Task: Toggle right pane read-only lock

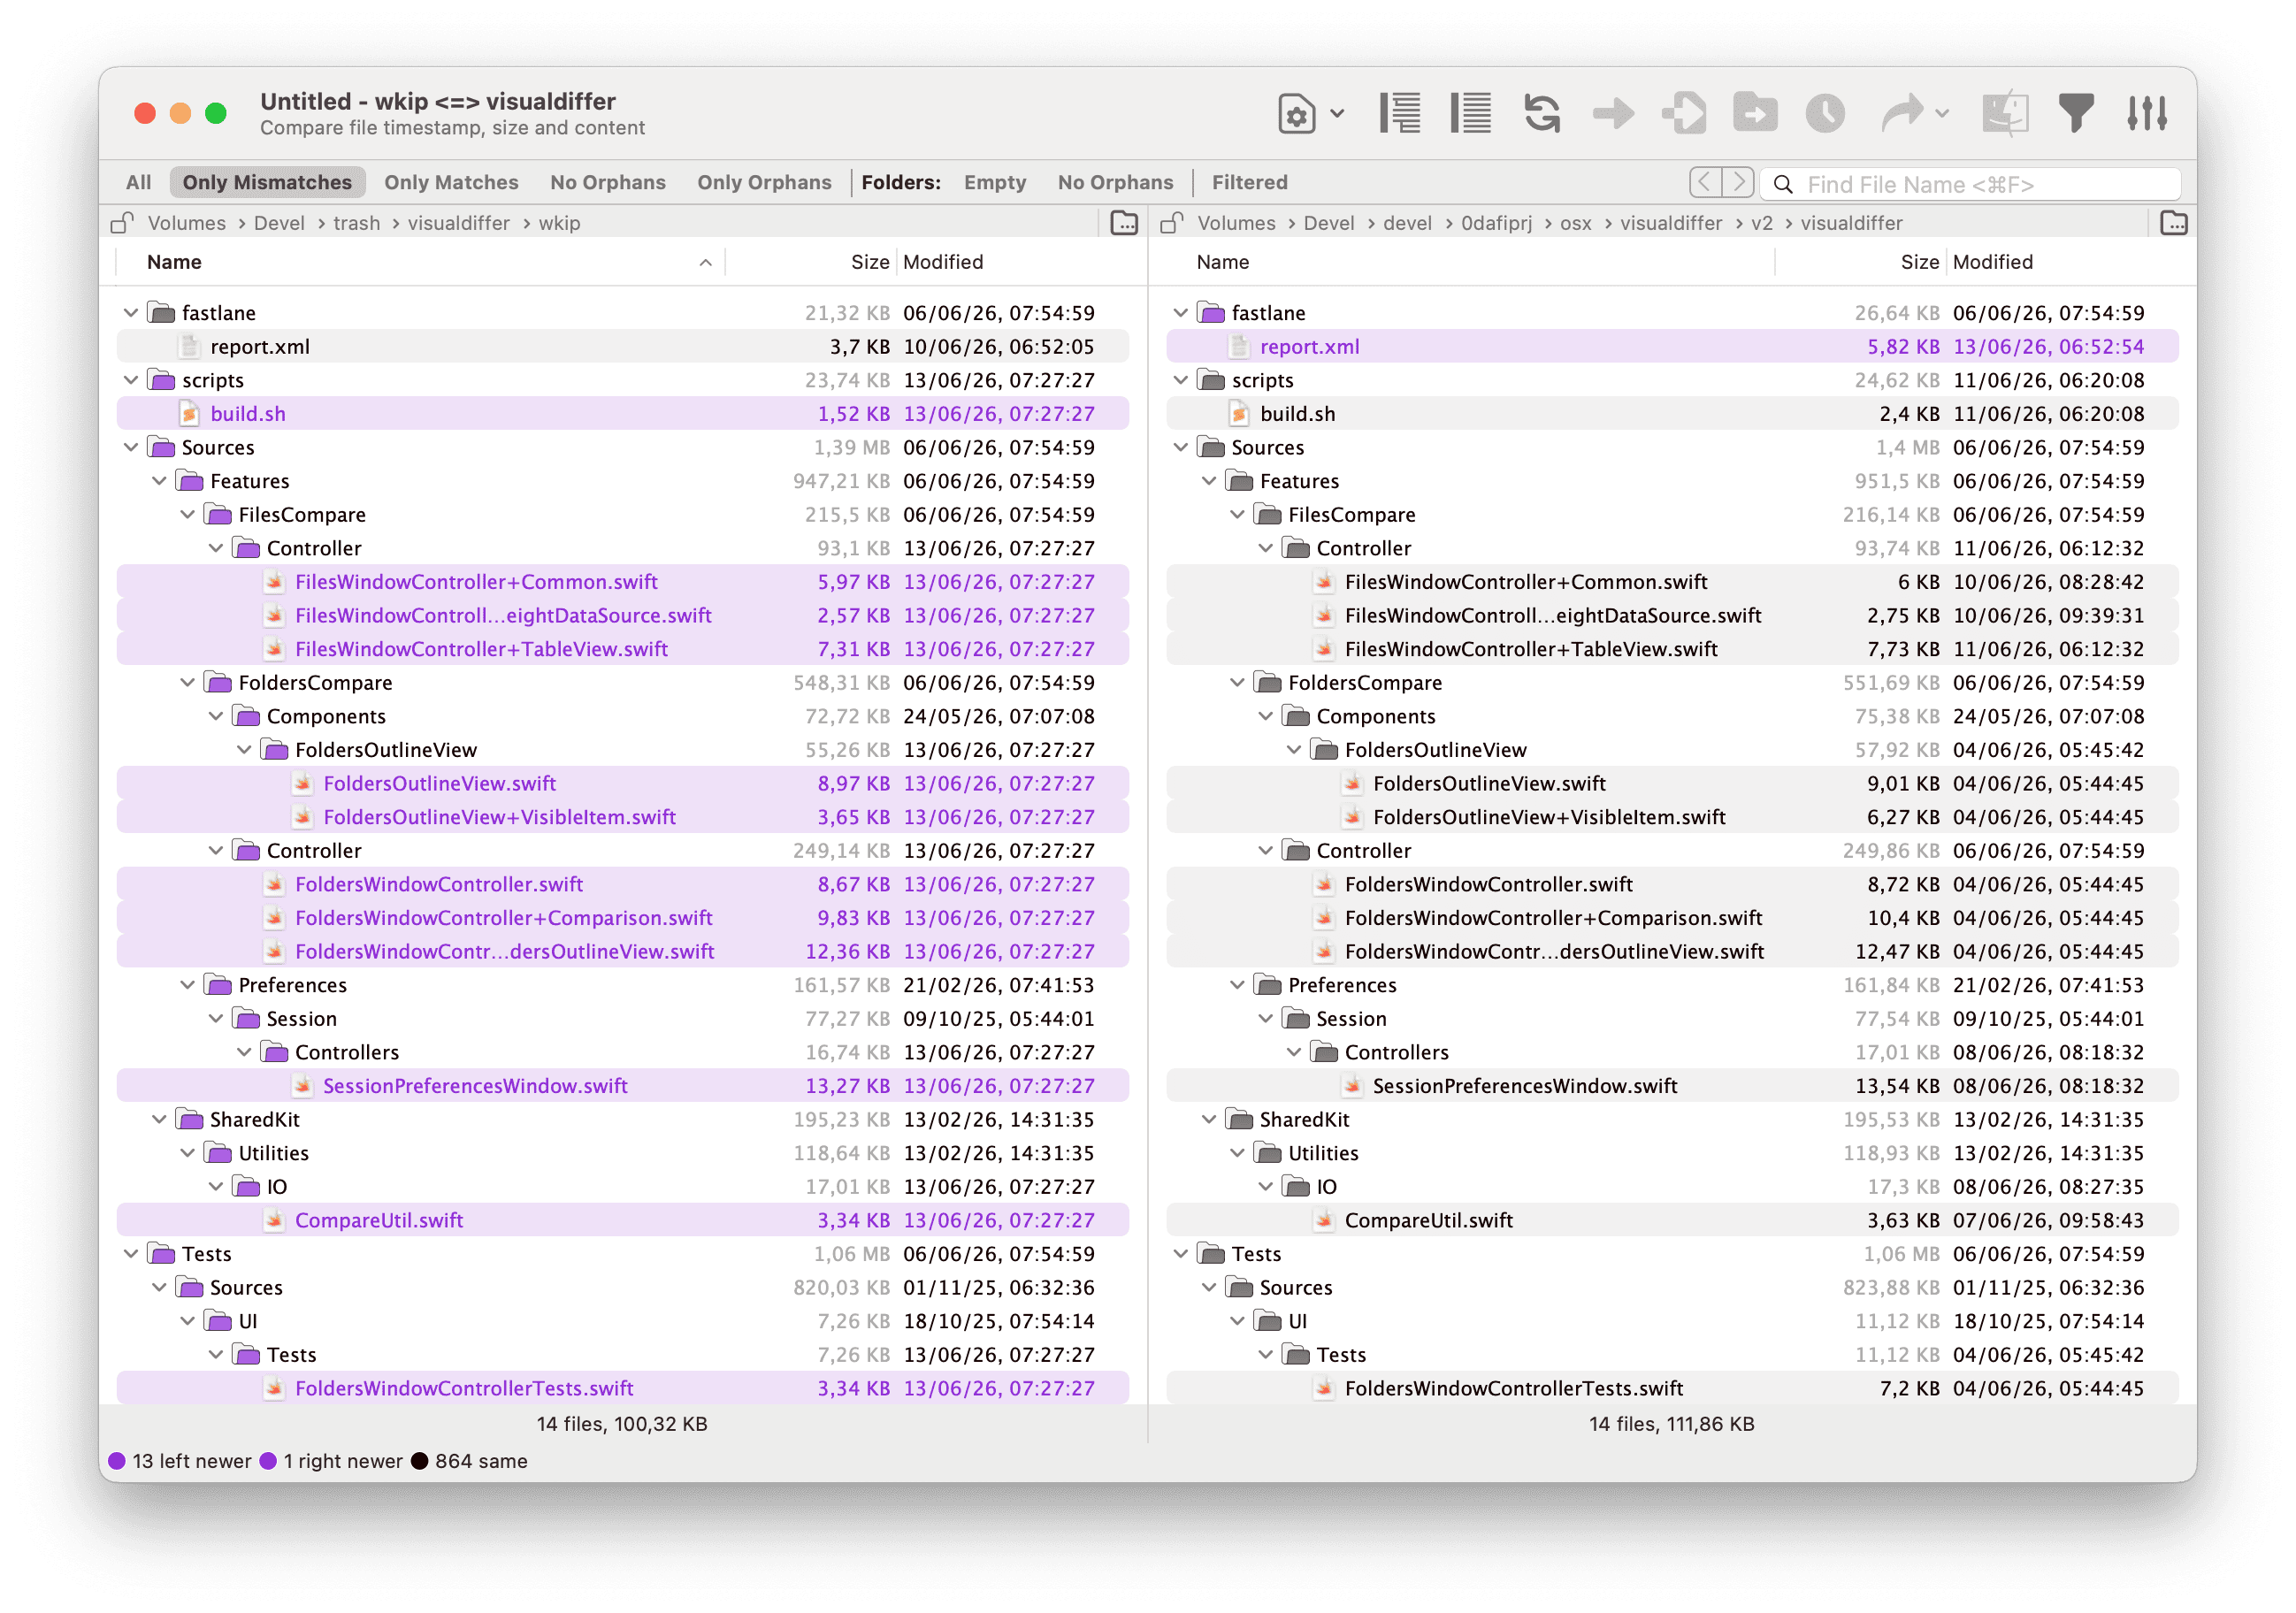Action: [x=1172, y=223]
